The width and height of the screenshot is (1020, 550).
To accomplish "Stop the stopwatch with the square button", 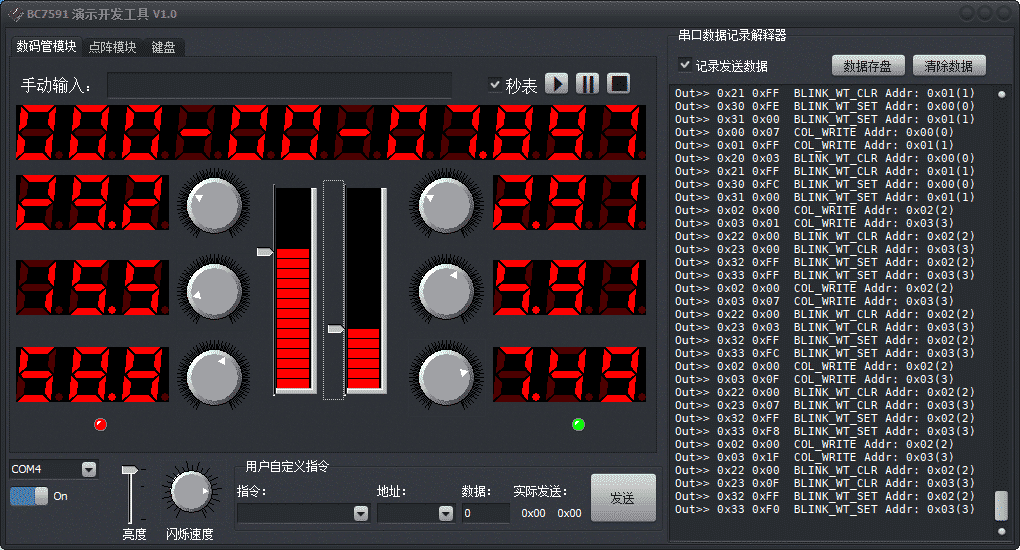I will [618, 83].
